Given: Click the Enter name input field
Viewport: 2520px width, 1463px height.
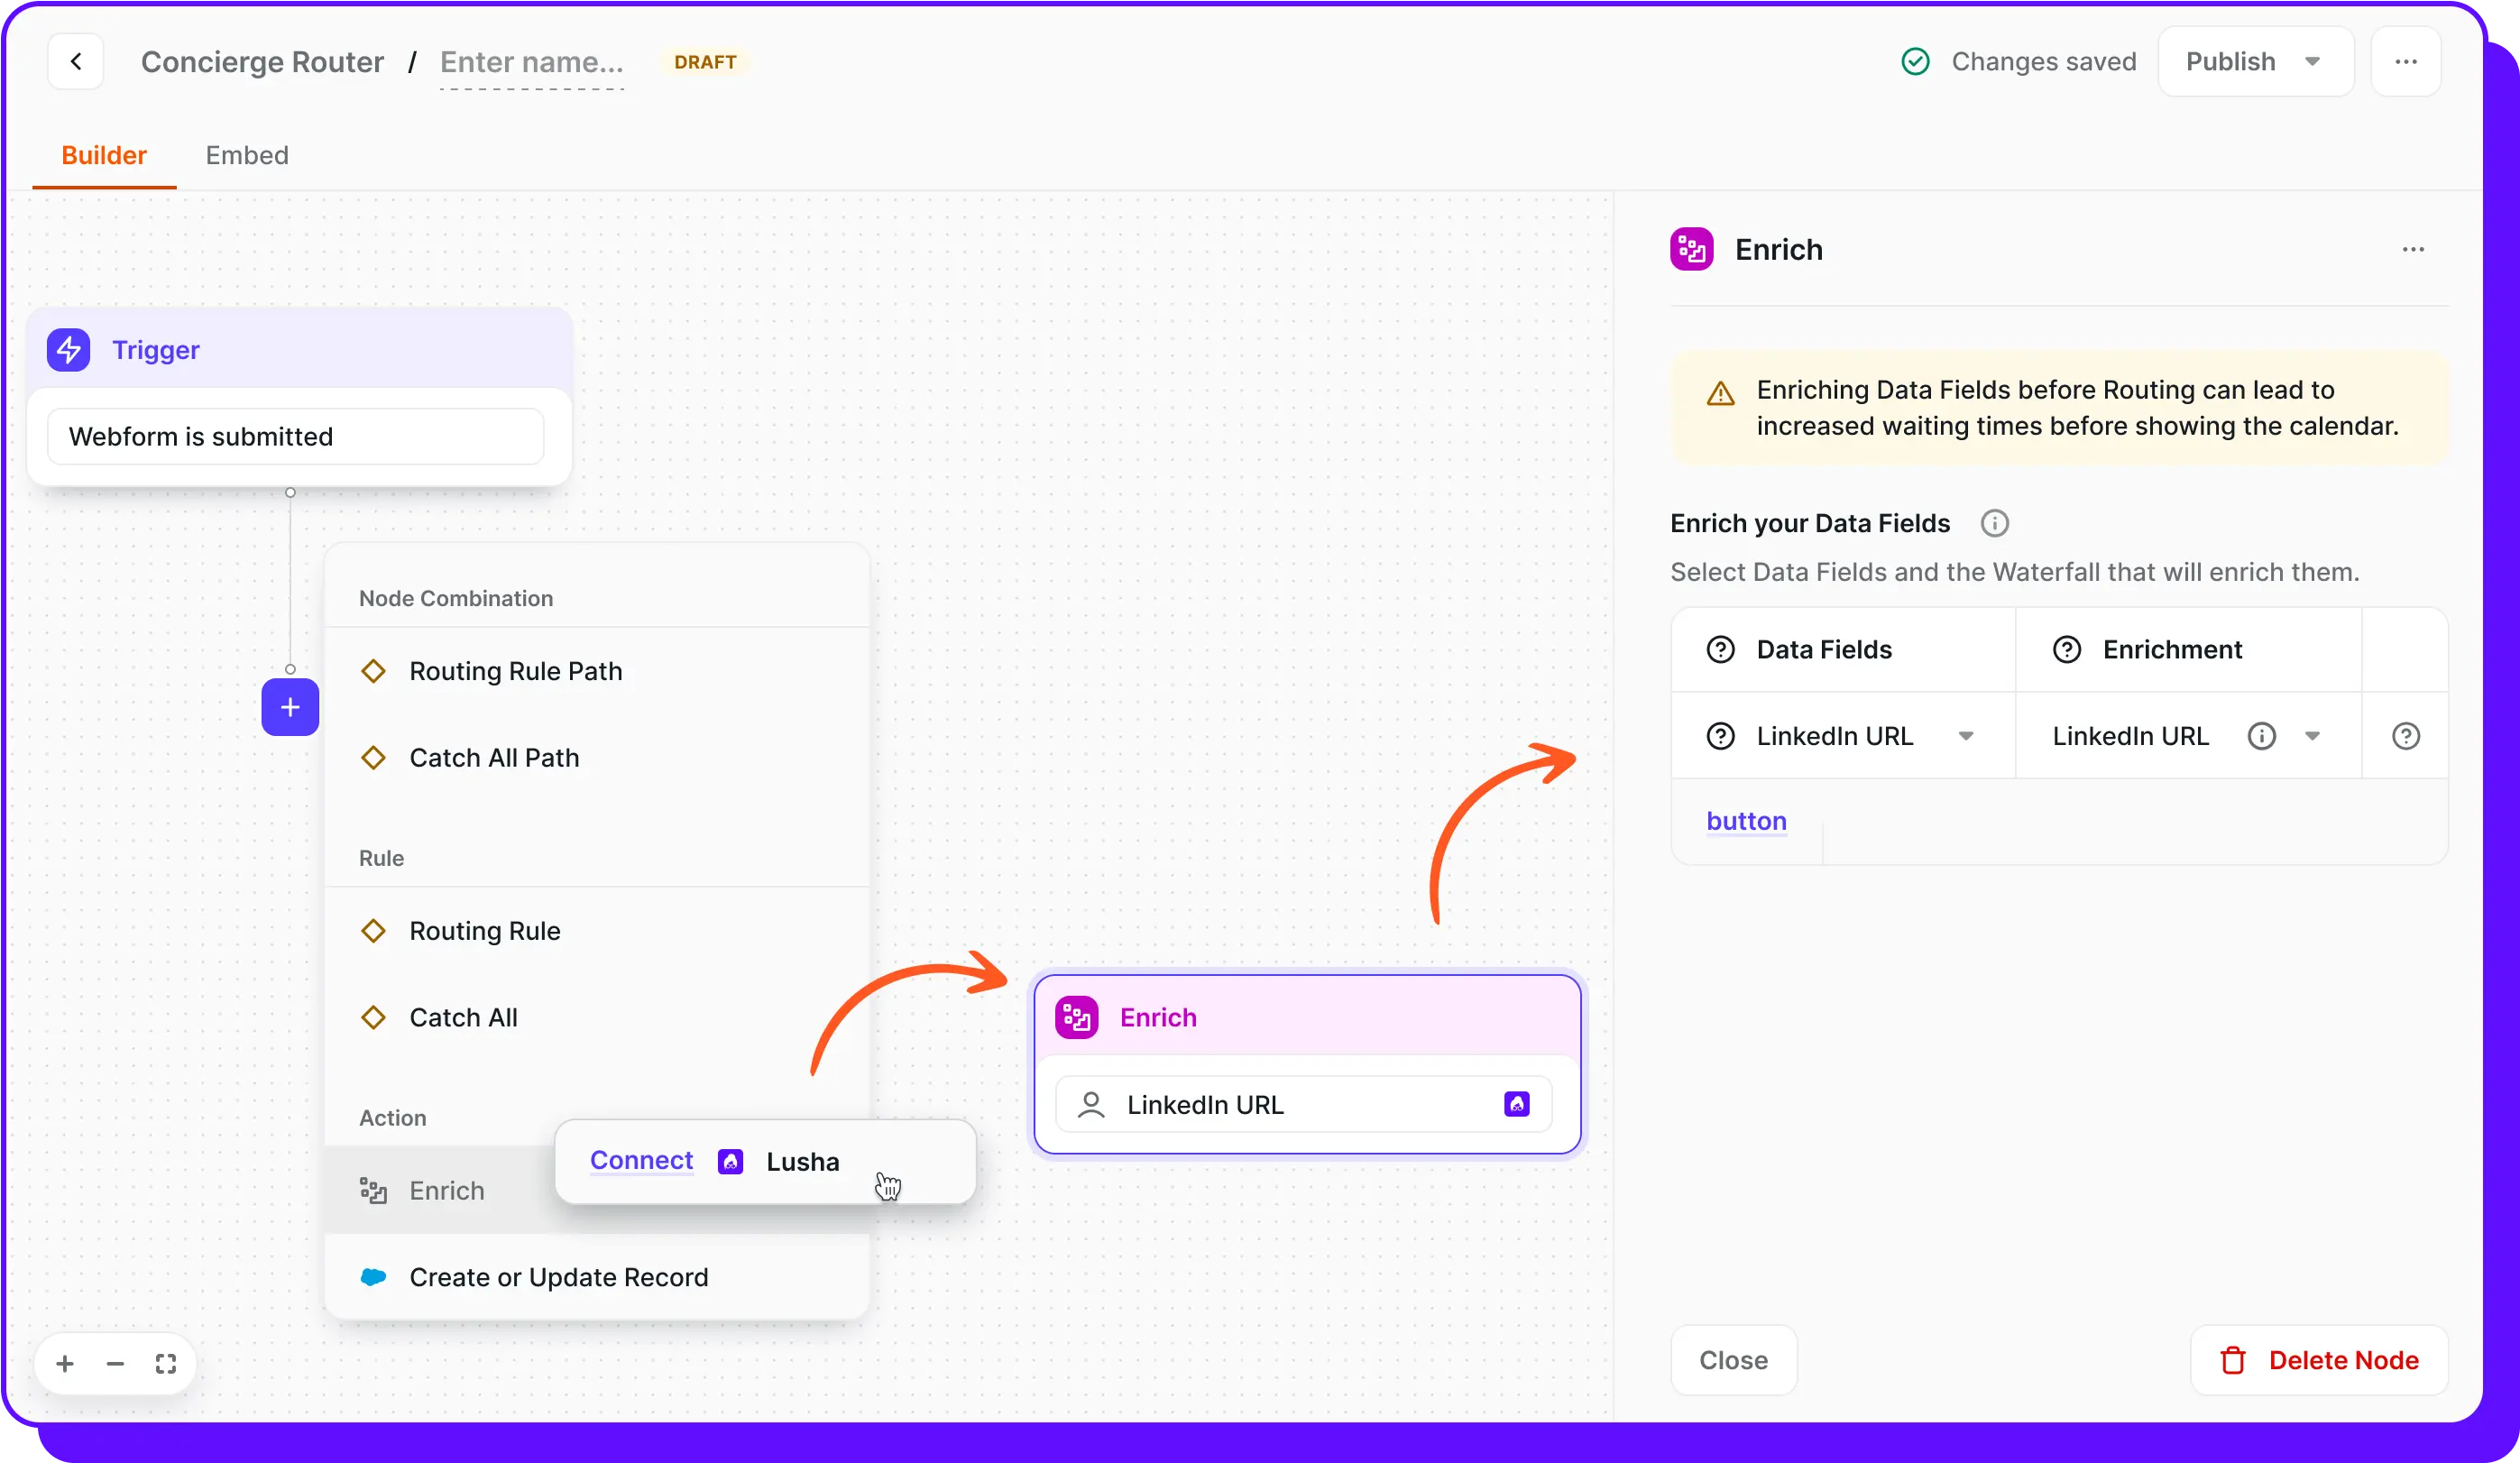Looking at the screenshot, I should tap(532, 64).
